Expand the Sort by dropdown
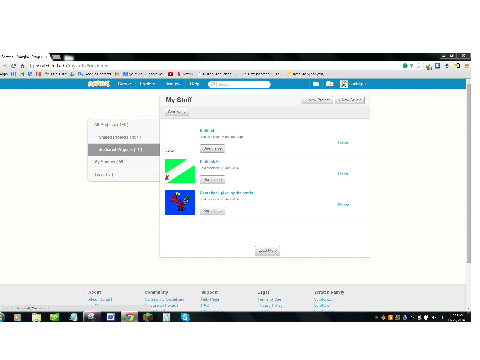 pos(177,112)
